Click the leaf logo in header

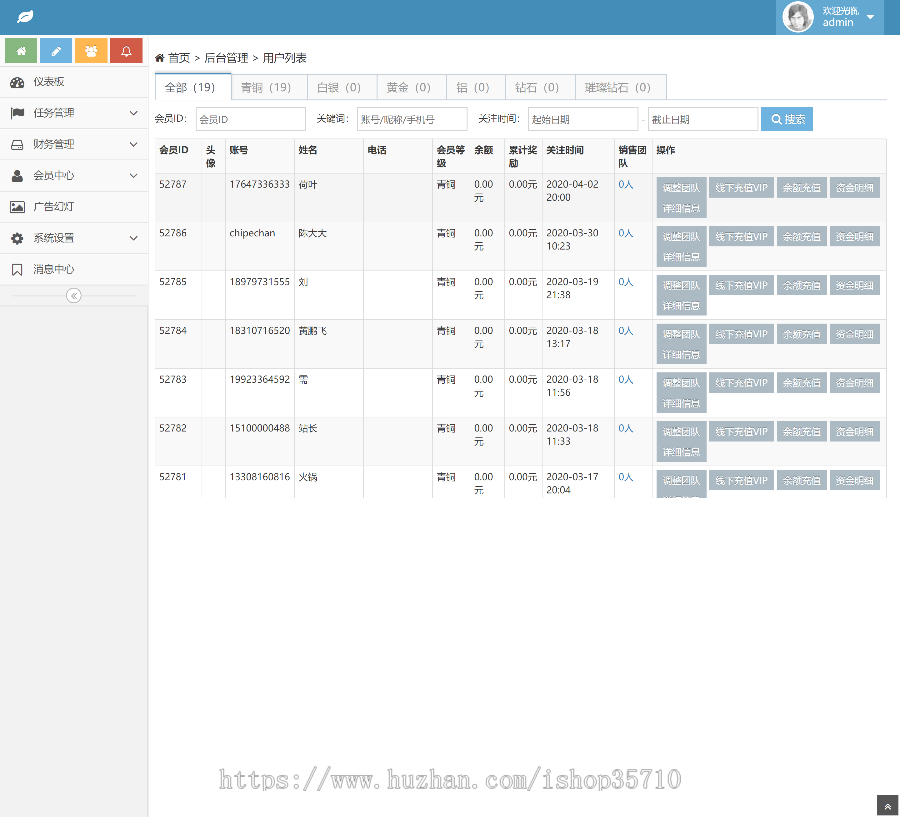point(25,17)
